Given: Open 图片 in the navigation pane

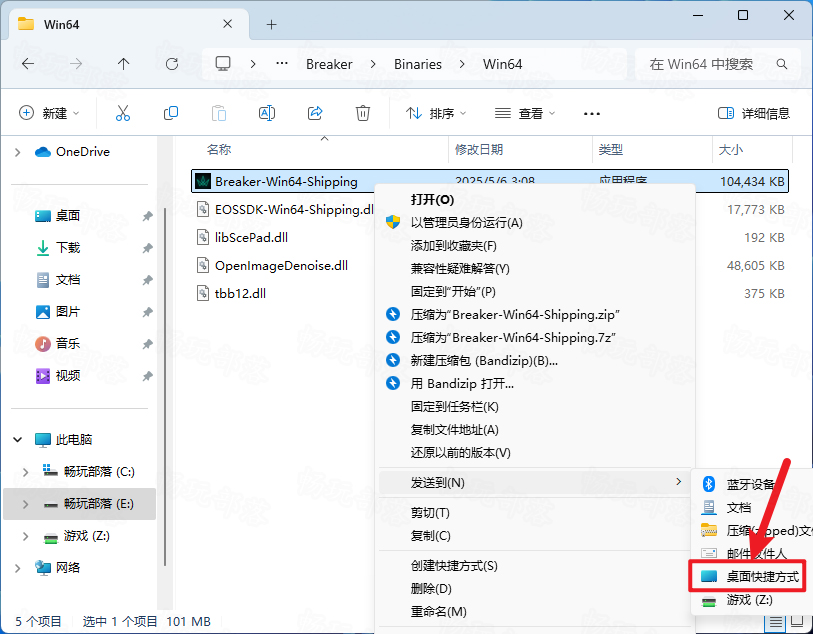Looking at the screenshot, I should pos(68,312).
